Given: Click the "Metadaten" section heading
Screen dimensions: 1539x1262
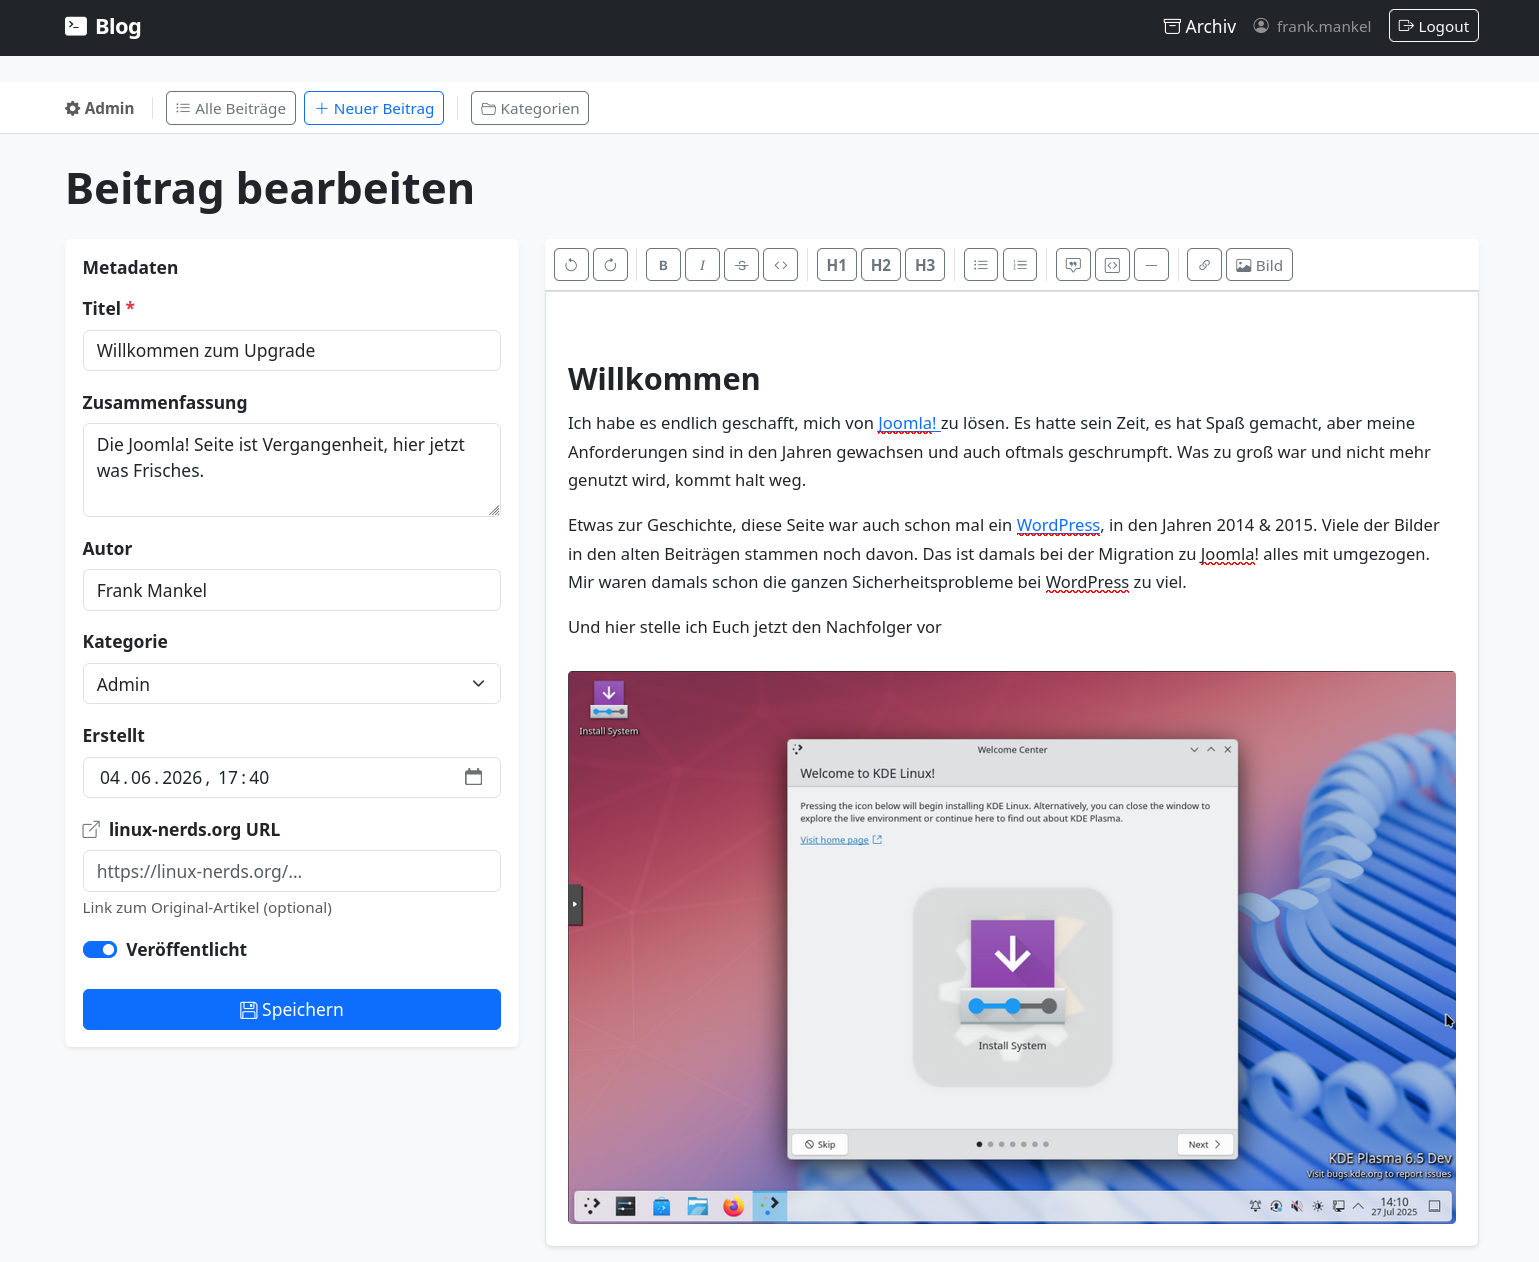Looking at the screenshot, I should 130,268.
